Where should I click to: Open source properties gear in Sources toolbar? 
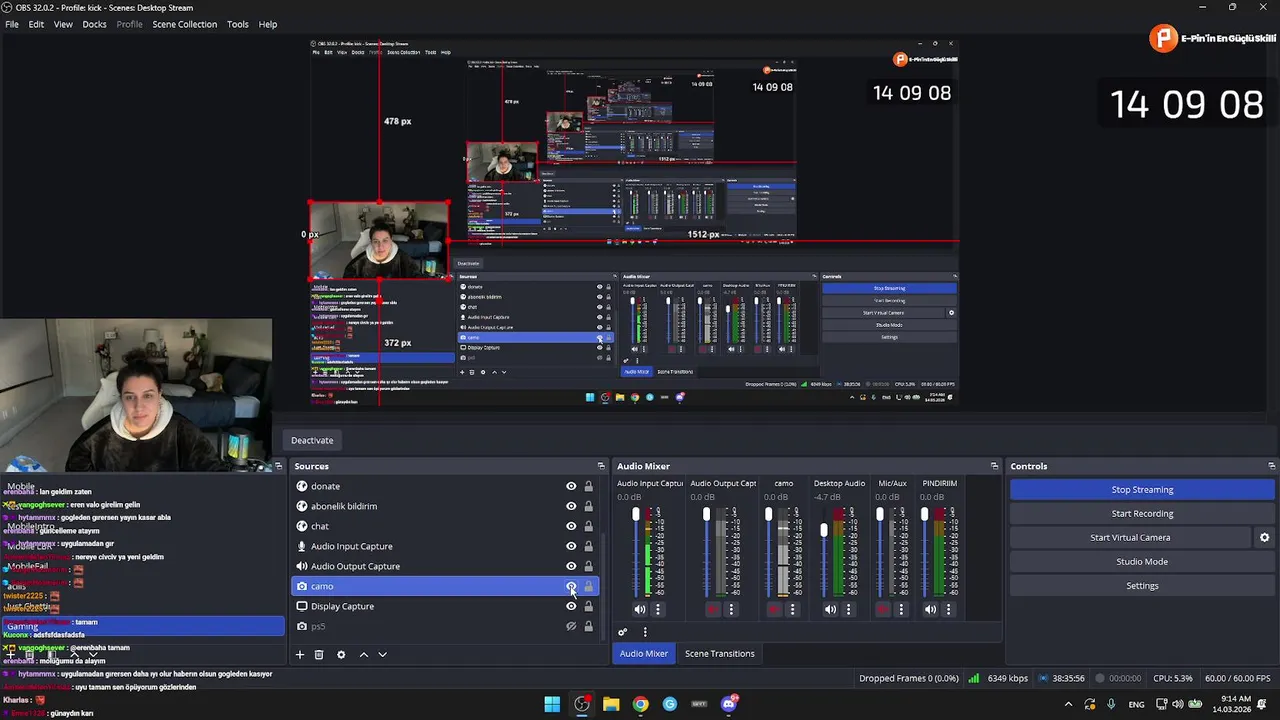click(x=341, y=654)
